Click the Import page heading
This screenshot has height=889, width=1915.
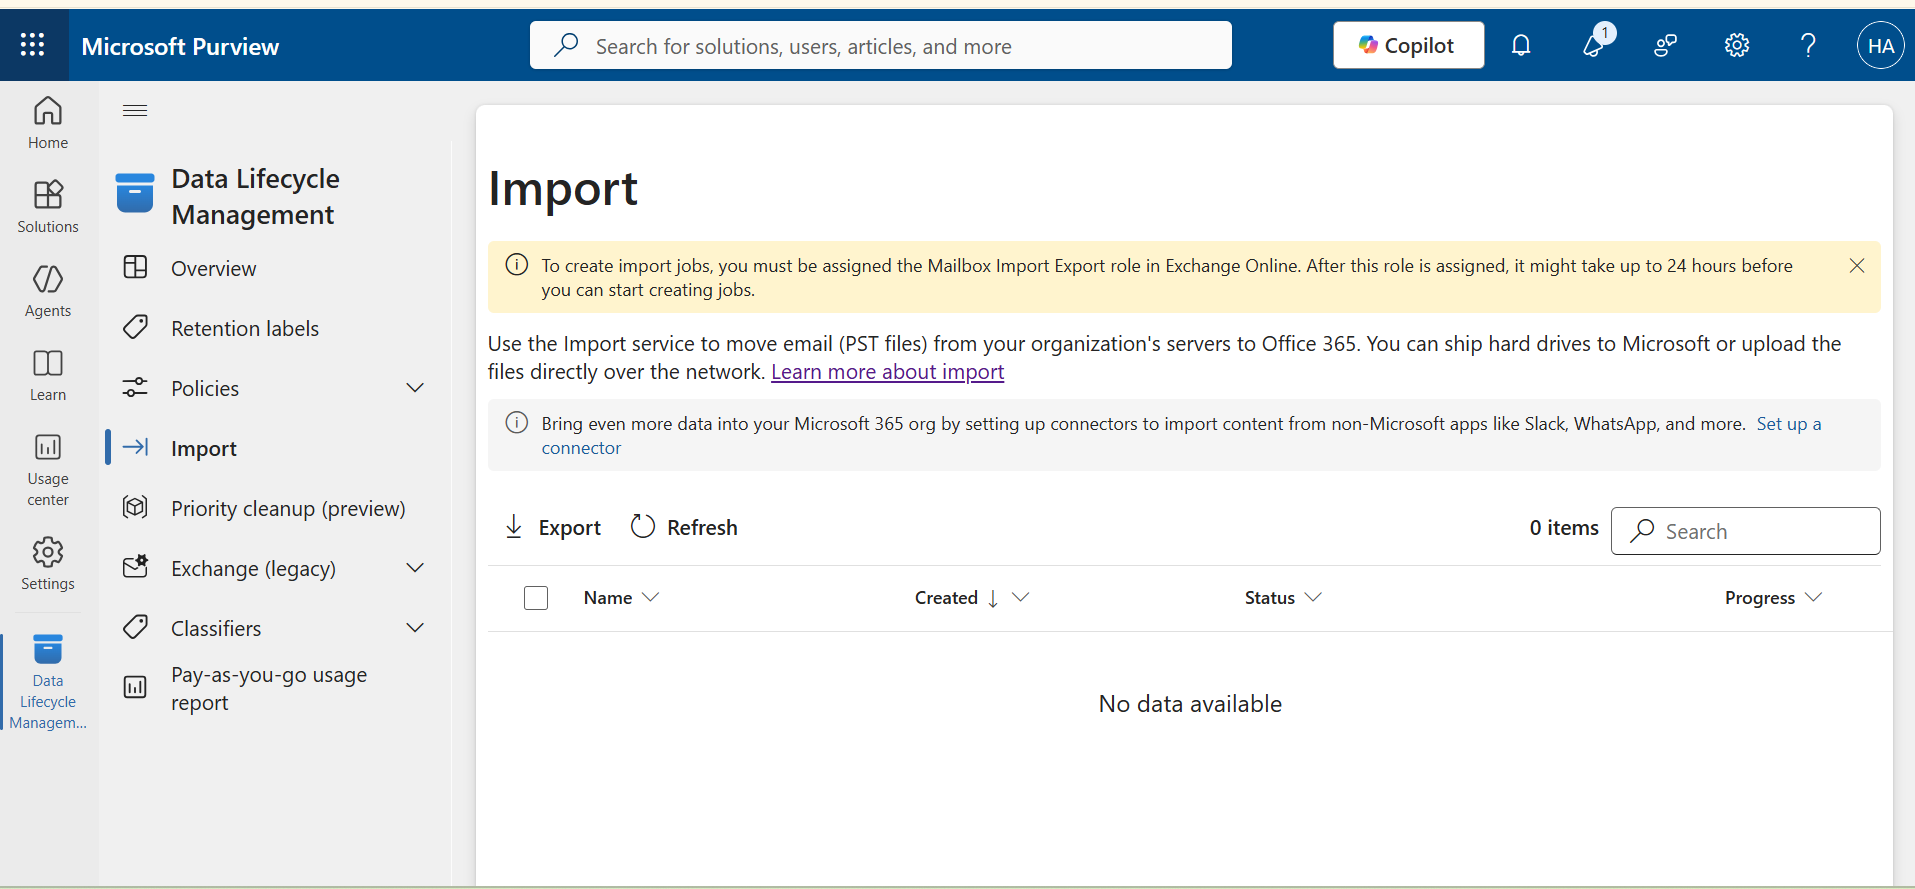pyautogui.click(x=563, y=189)
